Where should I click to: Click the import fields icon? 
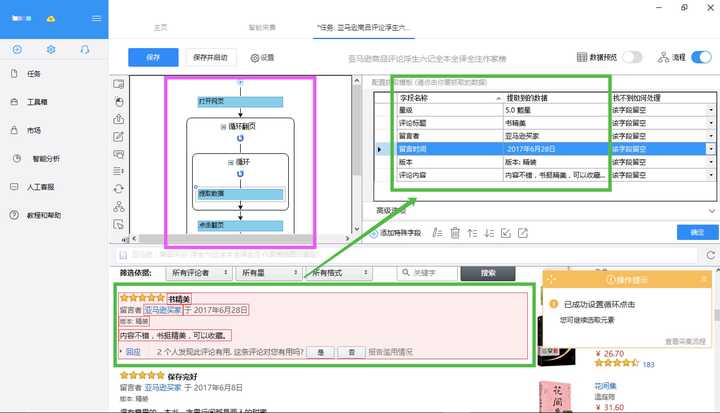click(506, 233)
